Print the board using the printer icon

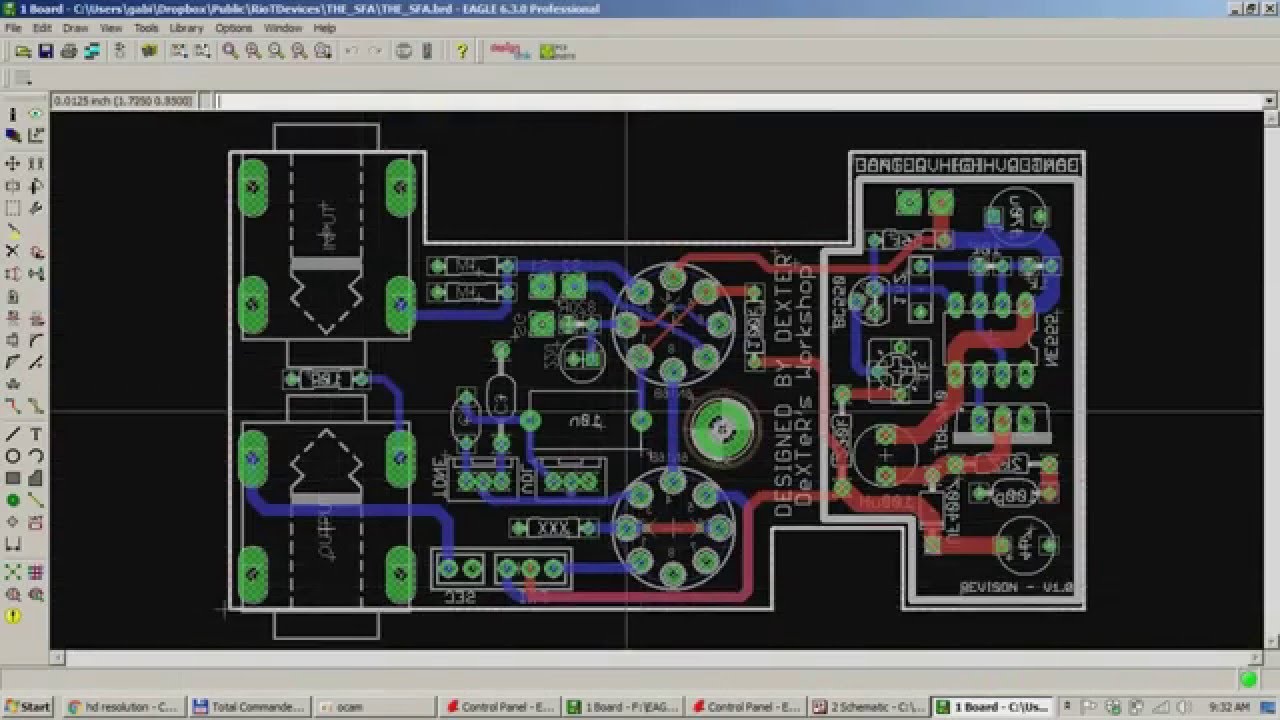click(70, 51)
